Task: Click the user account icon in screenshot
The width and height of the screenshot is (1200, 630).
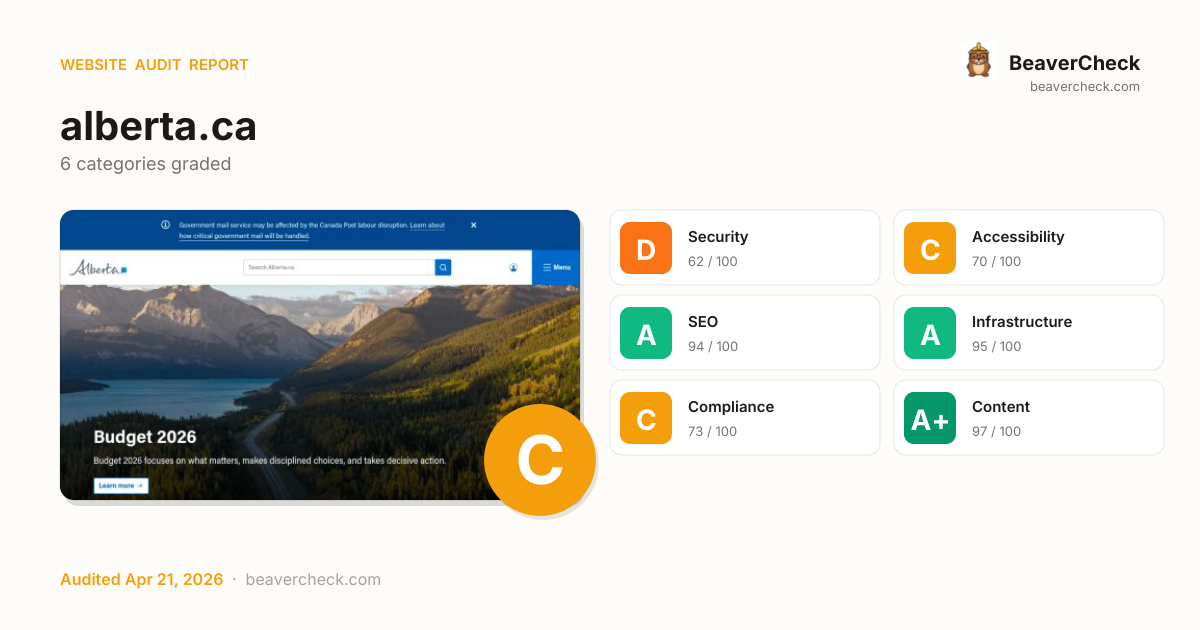Action: click(513, 267)
